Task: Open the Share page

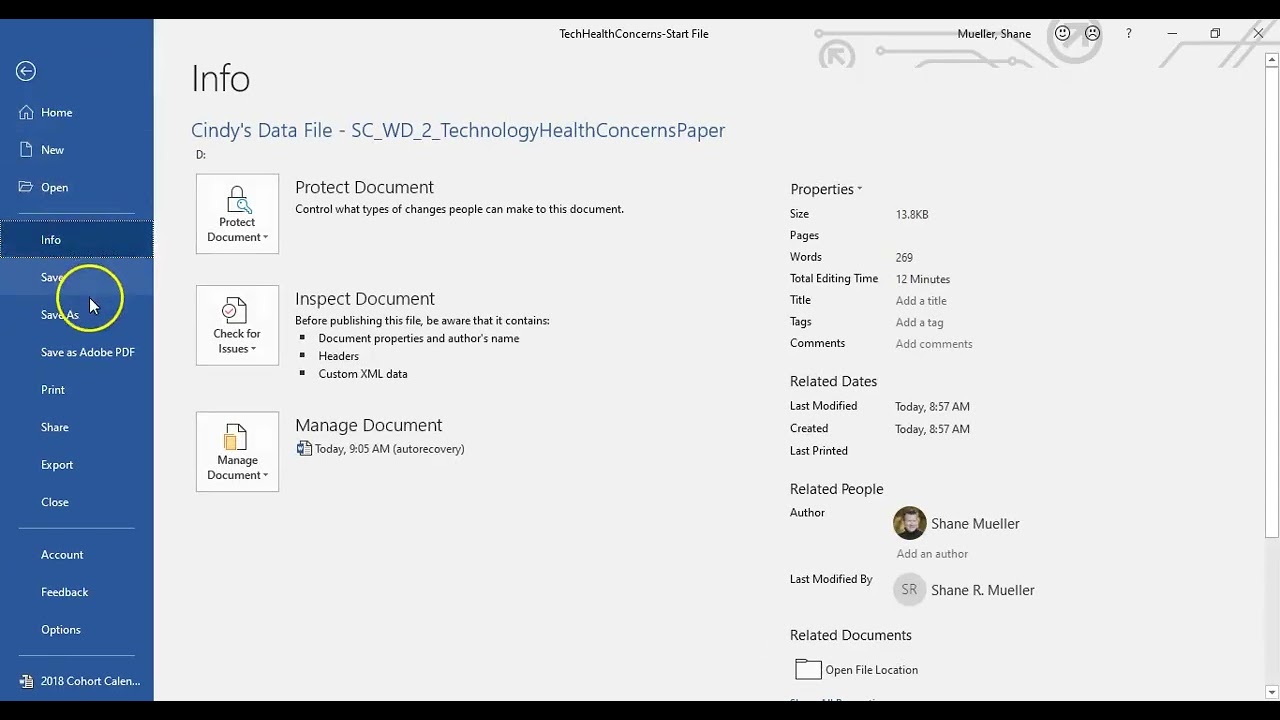Action: 77,427
